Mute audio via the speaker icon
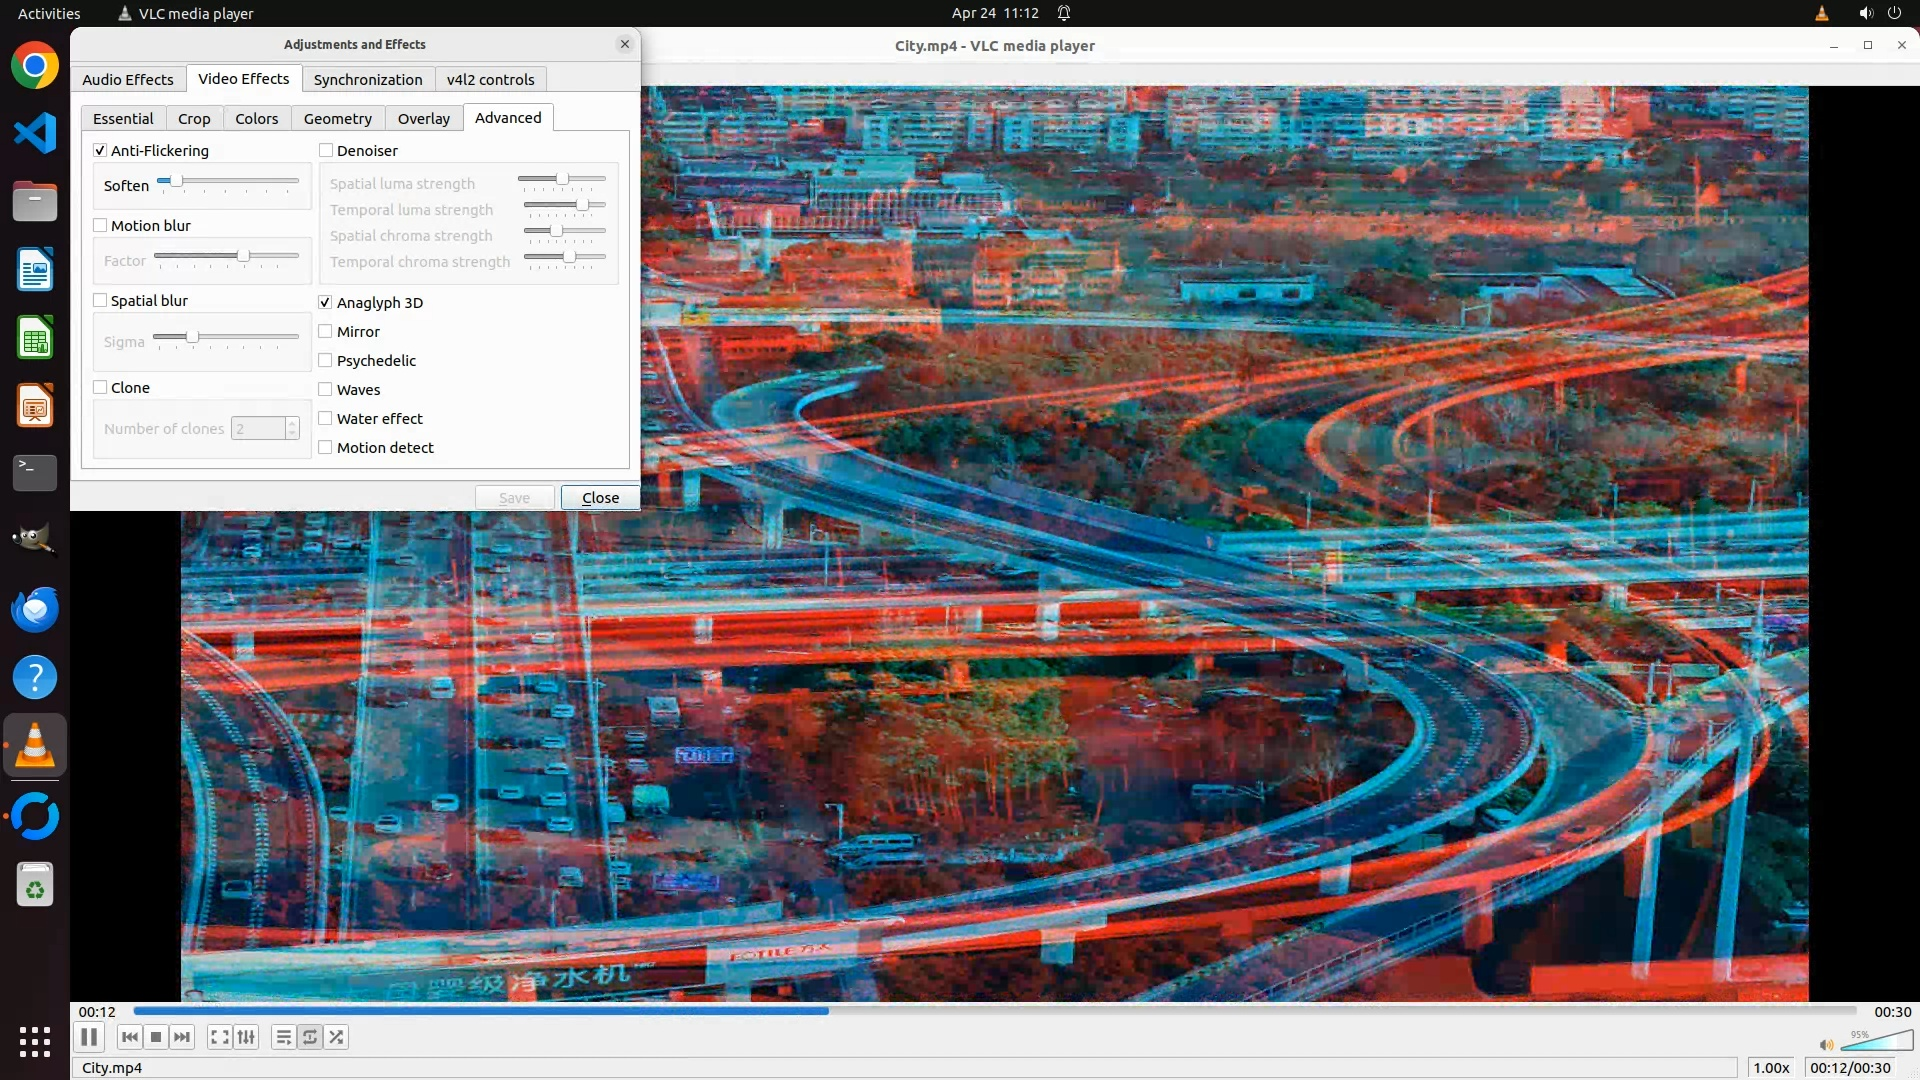1920x1080 pixels. (x=1826, y=1045)
